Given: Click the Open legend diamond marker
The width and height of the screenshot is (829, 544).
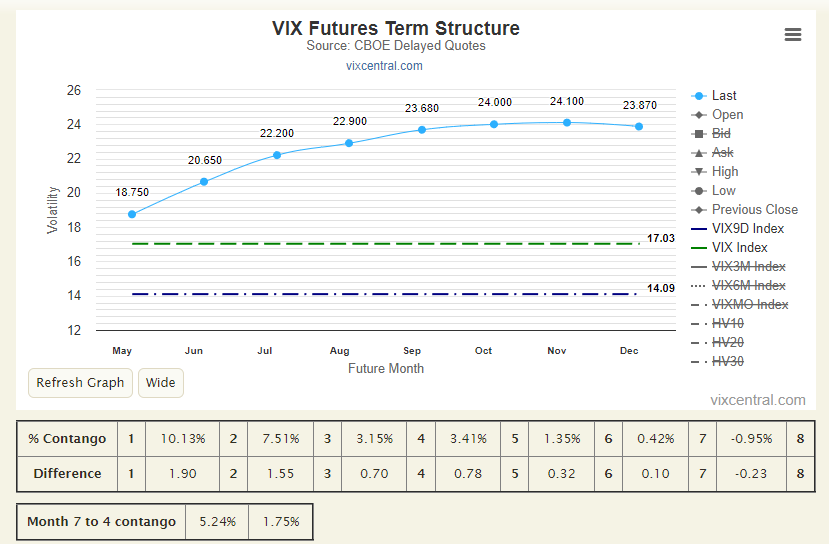Looking at the screenshot, I should [x=698, y=115].
